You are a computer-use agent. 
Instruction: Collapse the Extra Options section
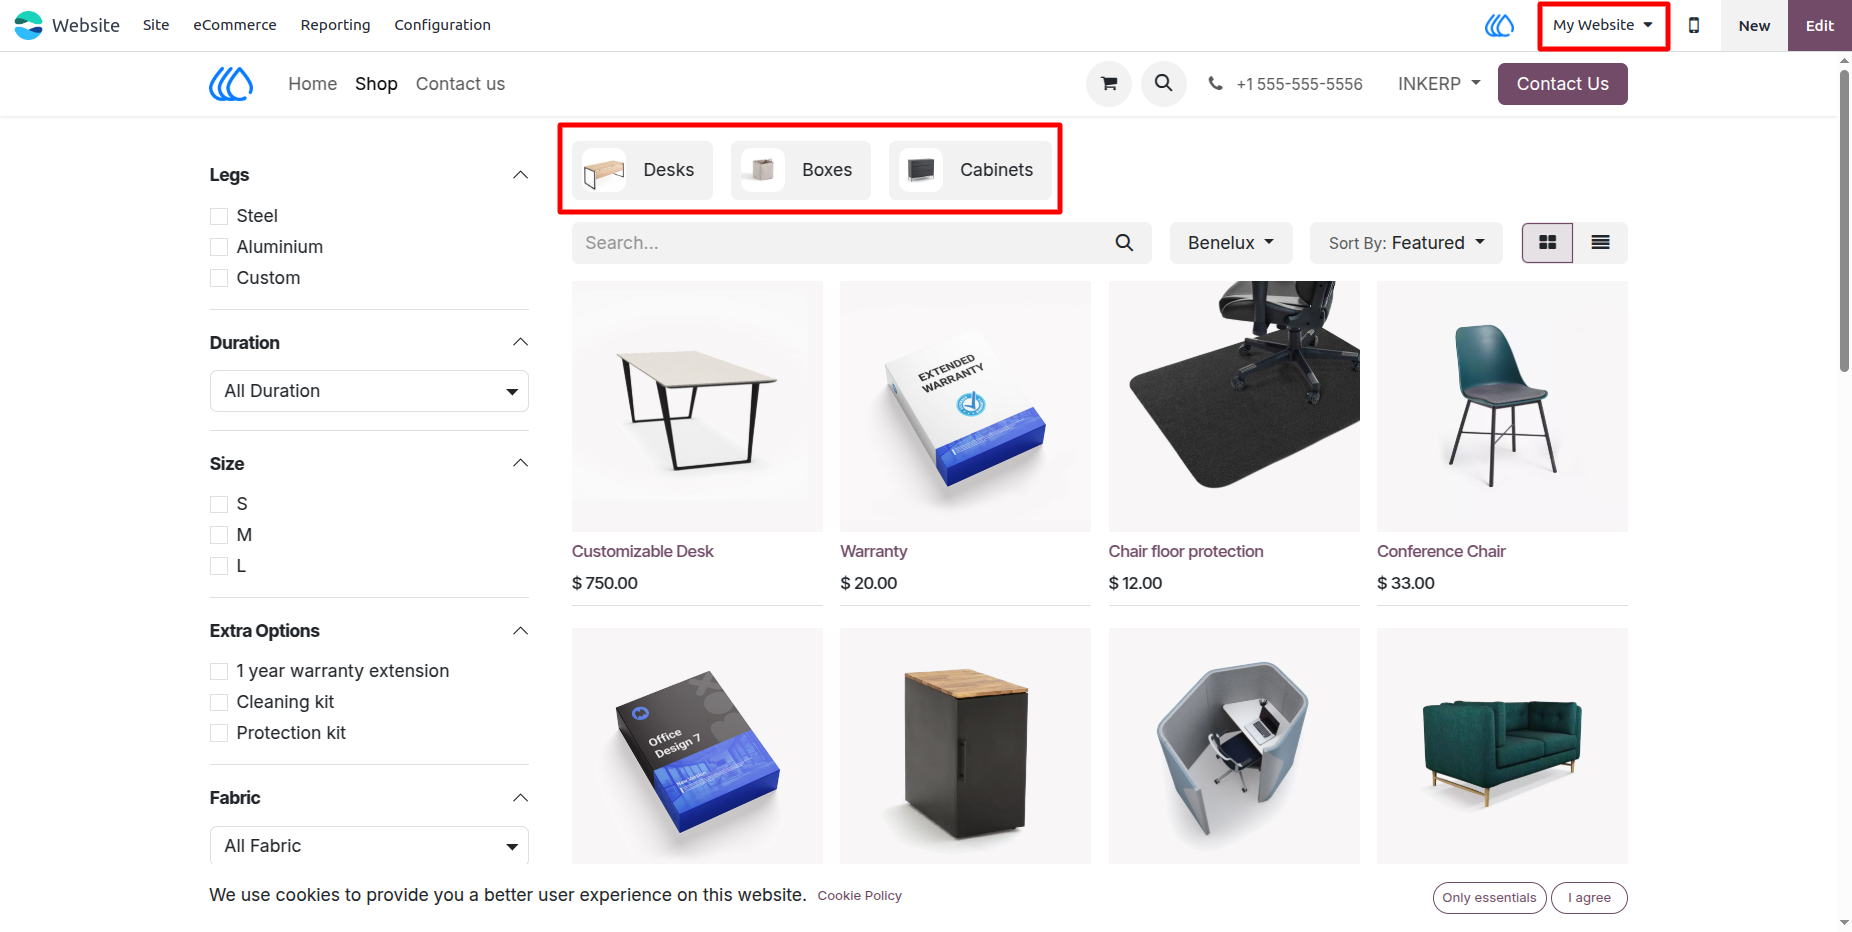(x=520, y=630)
